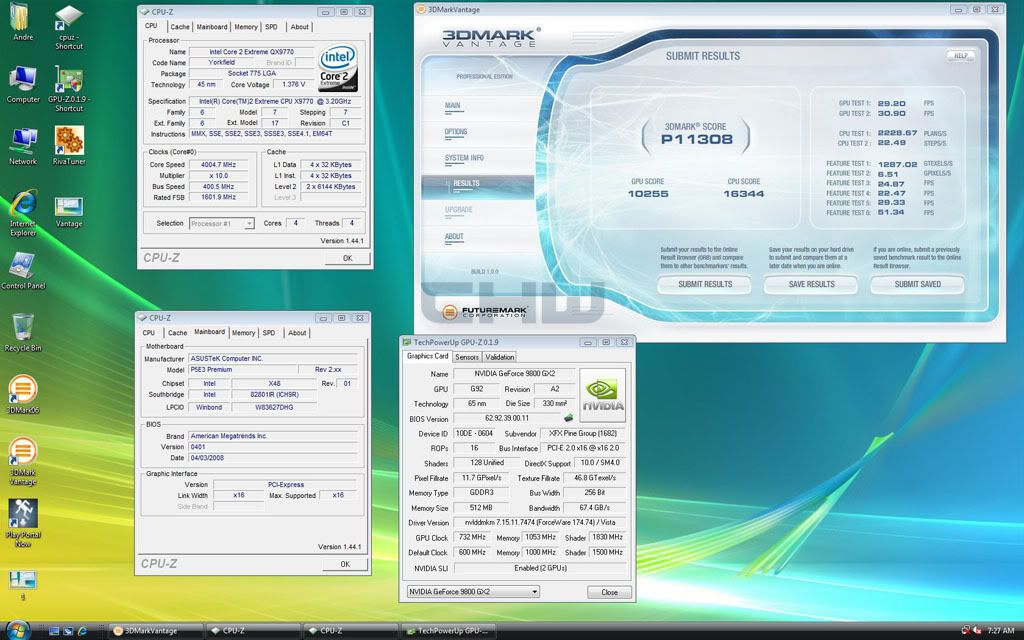
Task: Select the Memory tab in the top CPU-Z window
Action: point(245,27)
